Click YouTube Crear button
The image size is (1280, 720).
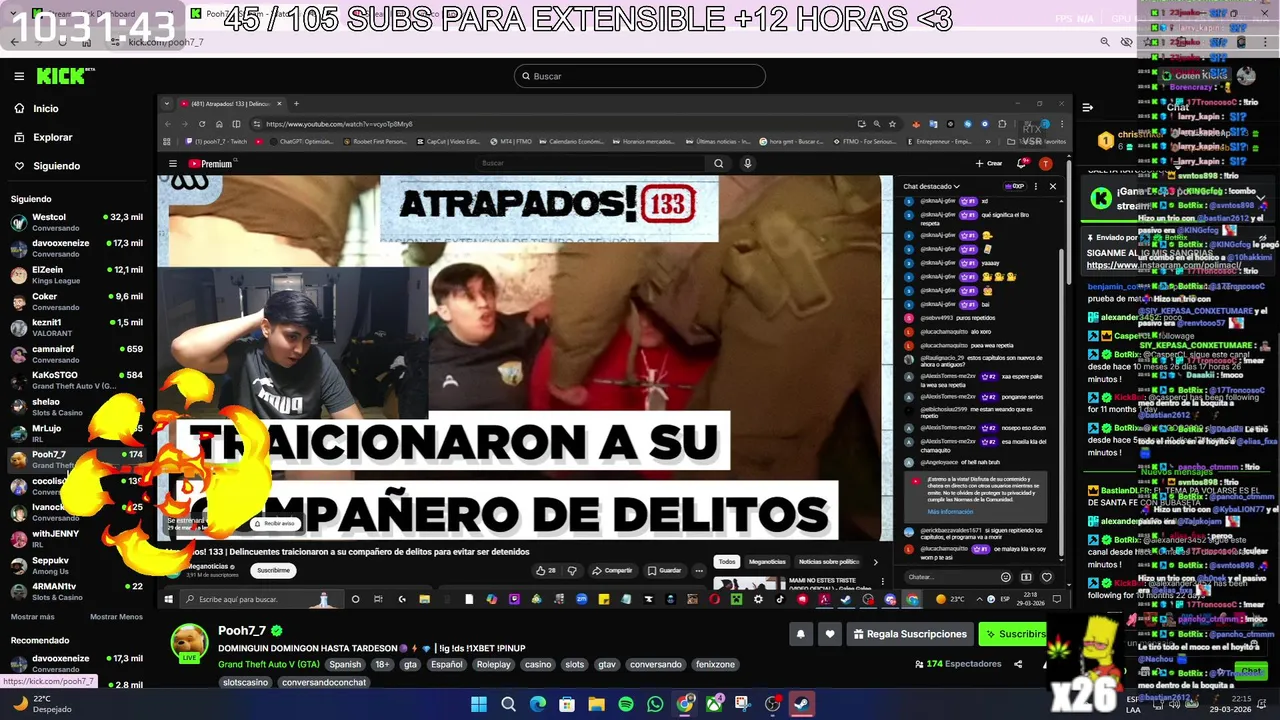(990, 164)
